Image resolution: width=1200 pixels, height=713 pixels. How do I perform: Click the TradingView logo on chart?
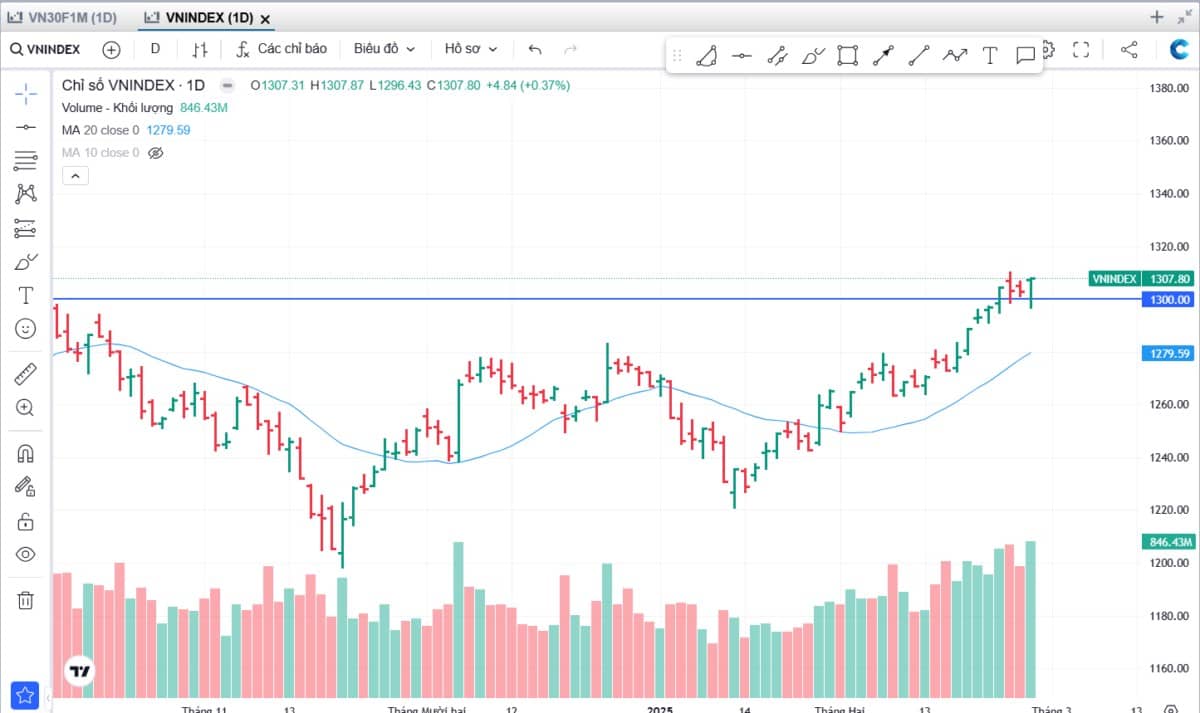pos(80,671)
